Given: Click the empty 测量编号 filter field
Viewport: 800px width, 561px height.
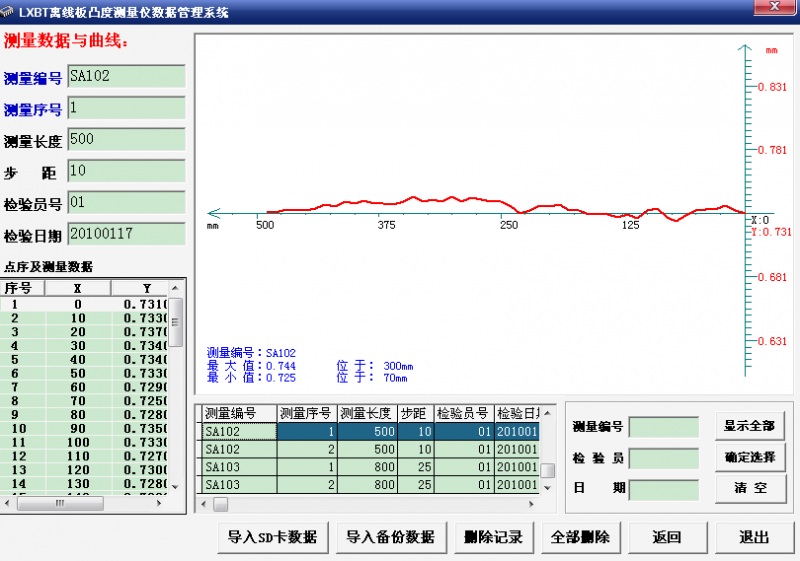Looking at the screenshot, I should [x=664, y=427].
